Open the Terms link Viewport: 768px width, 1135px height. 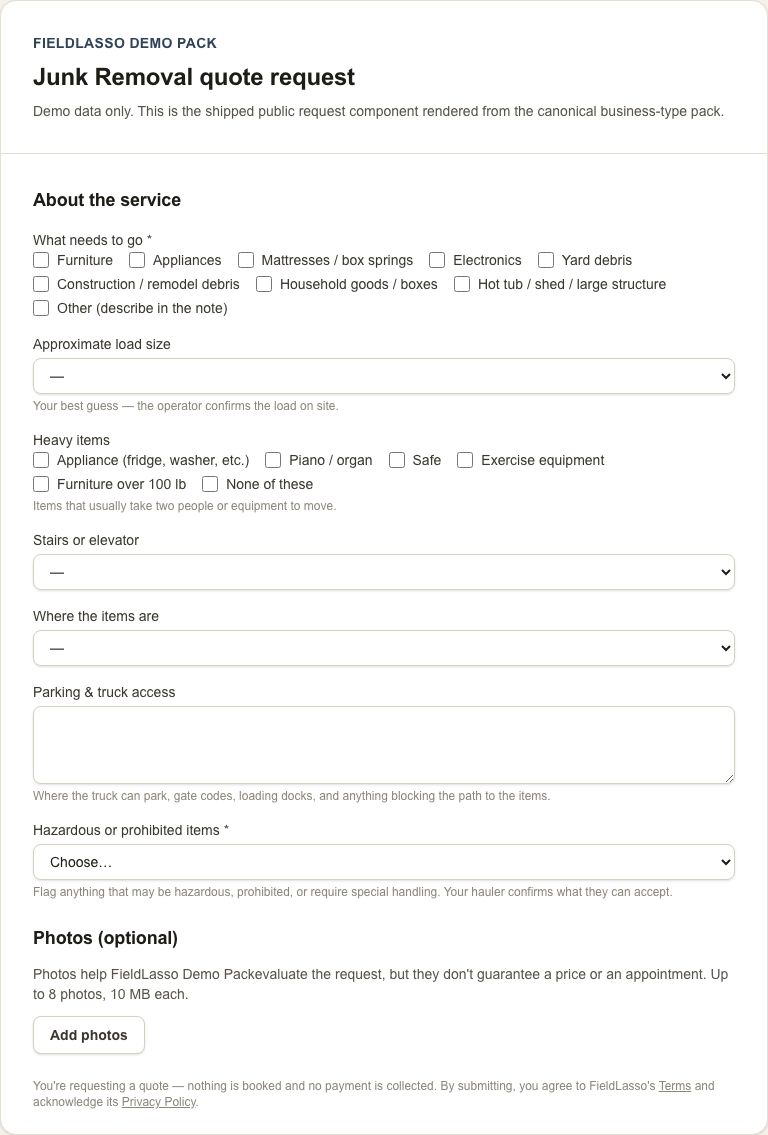tap(675, 1086)
